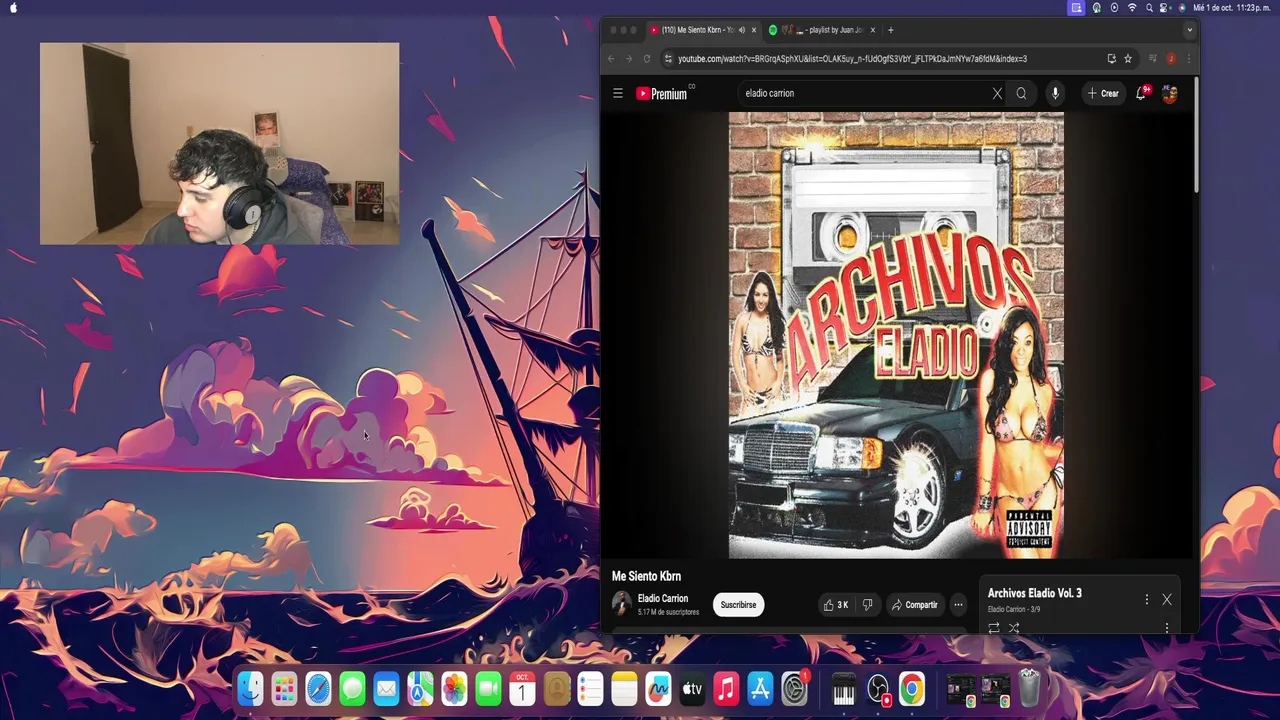Open the Apple menu
This screenshot has height=720, width=1280.
click(x=13, y=7)
